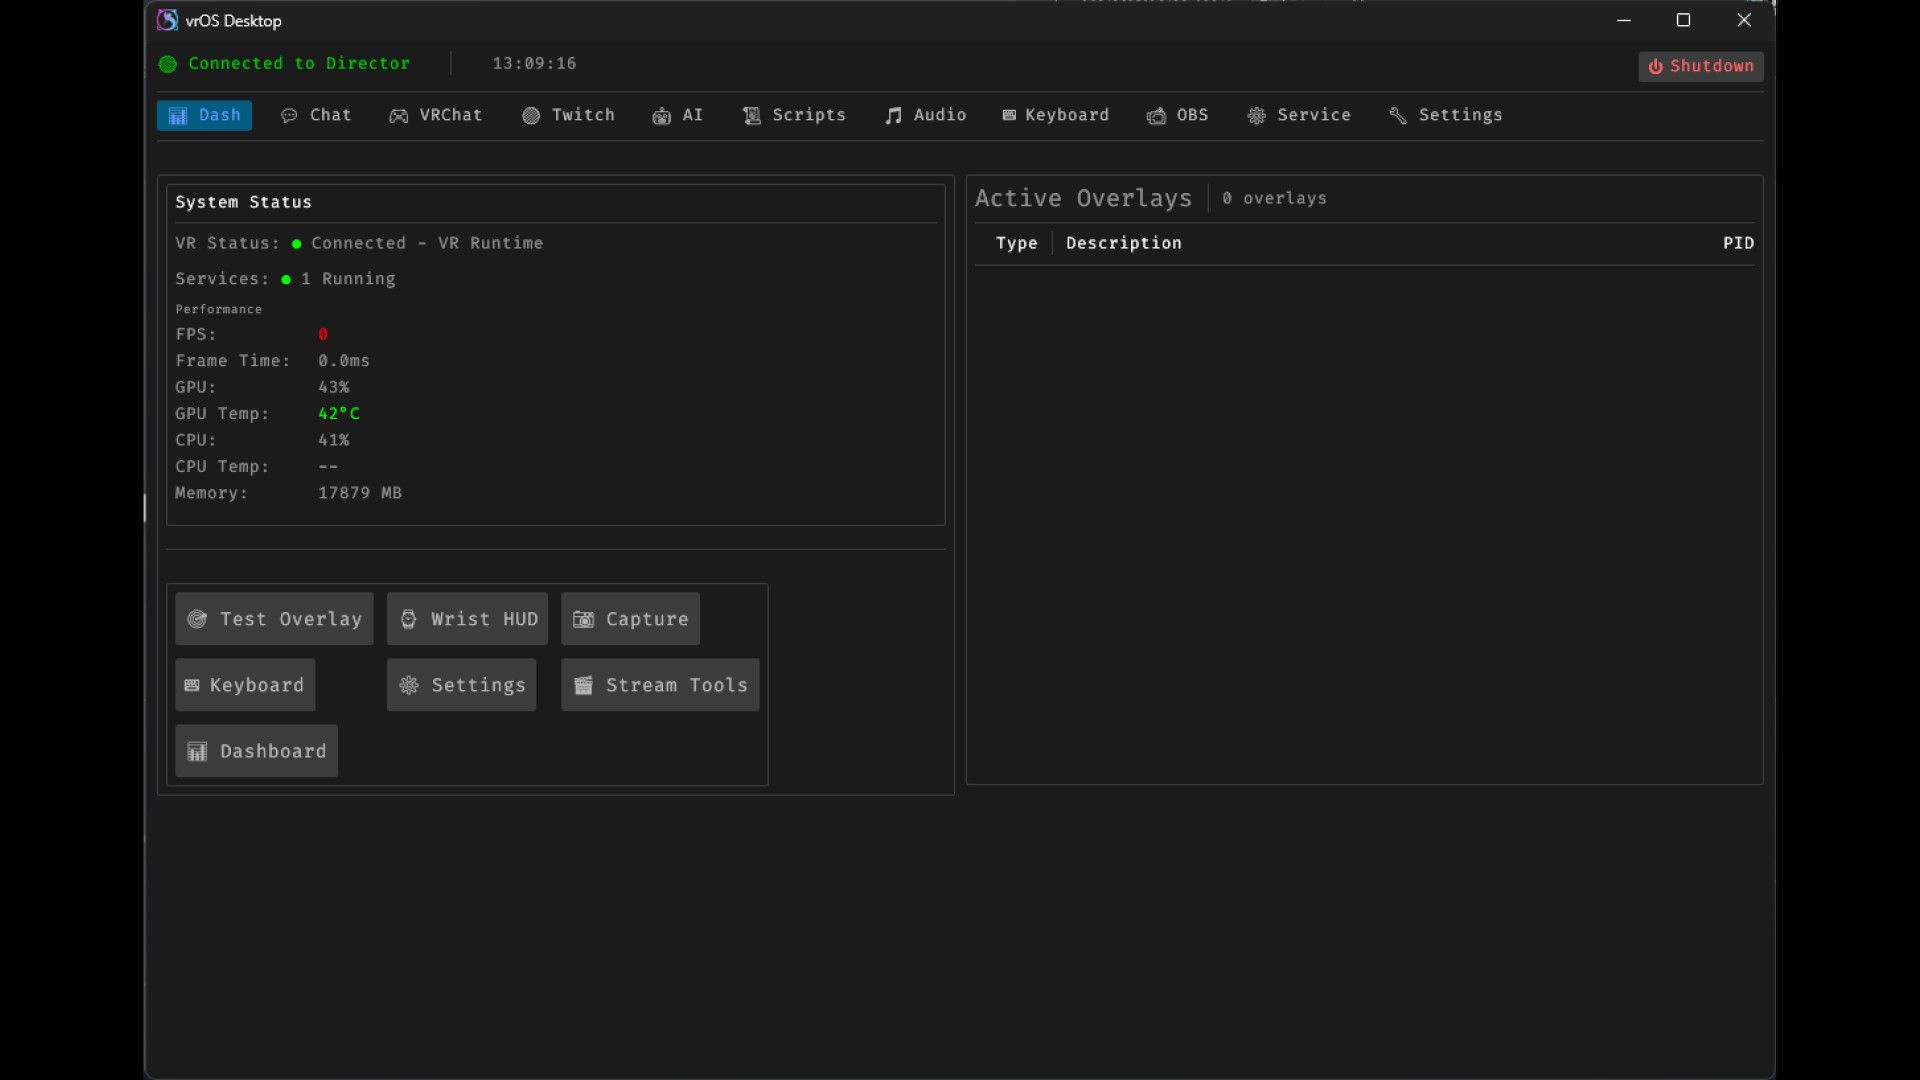
Task: Open the Wrist HUD overlay
Action: [x=467, y=619]
